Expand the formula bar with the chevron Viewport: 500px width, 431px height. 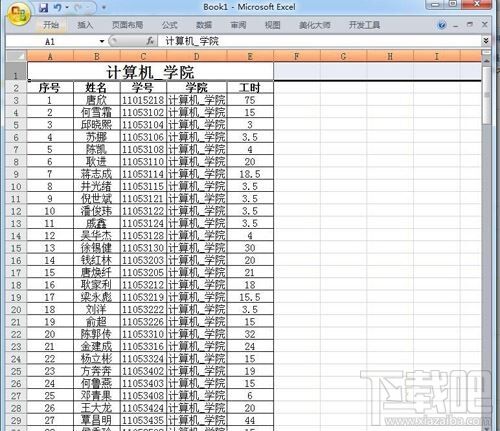[x=486, y=41]
